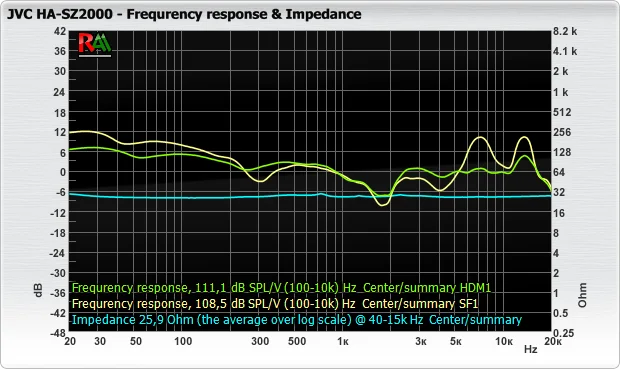Click the green HDM1 frequency response legend line
The height and width of the screenshot is (369, 620).
(281, 288)
